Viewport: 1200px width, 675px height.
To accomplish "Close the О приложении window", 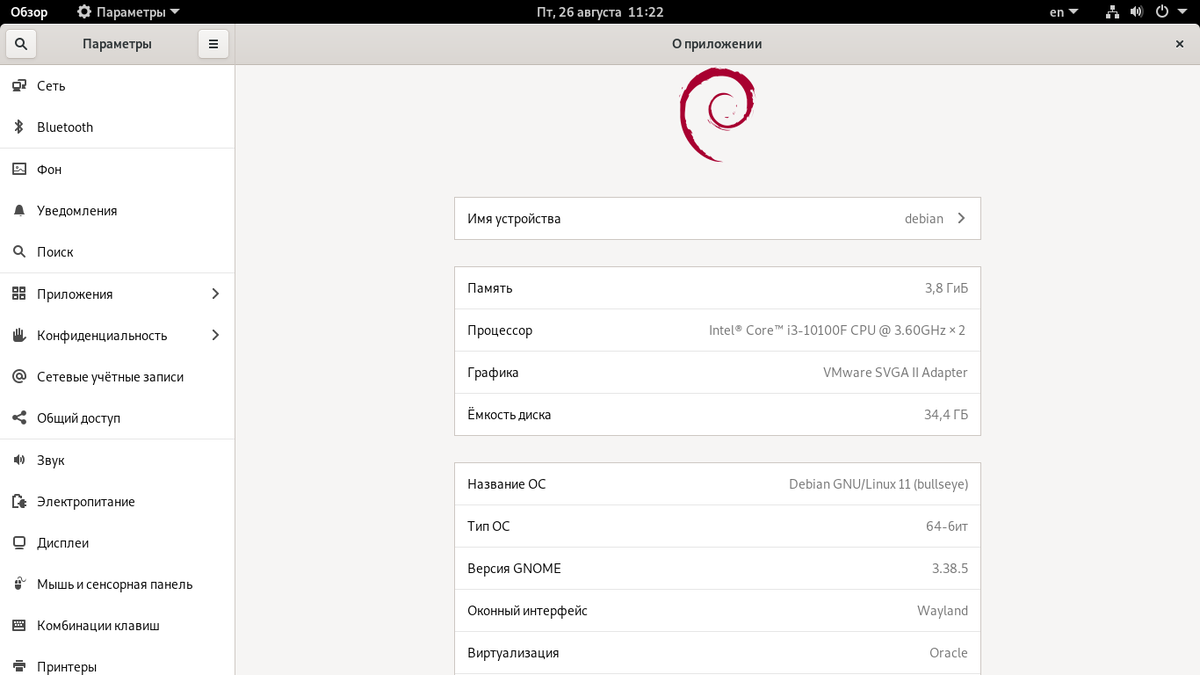I will click(x=1180, y=44).
